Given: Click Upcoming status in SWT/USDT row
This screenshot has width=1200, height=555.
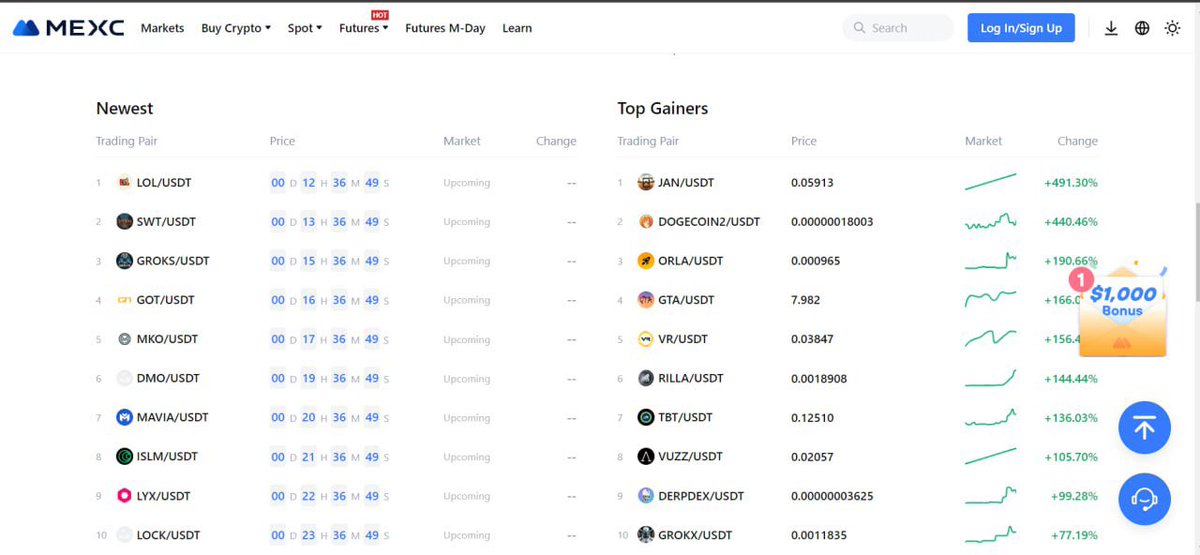Looking at the screenshot, I should pos(466,222).
